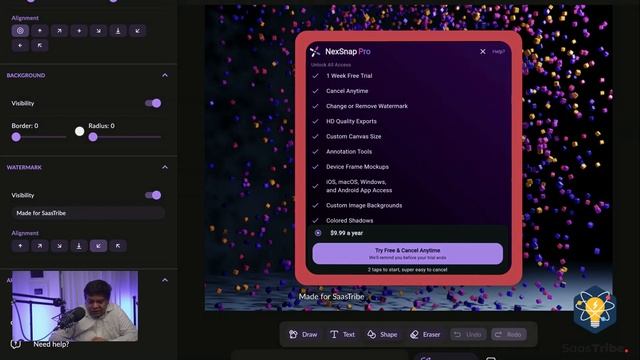
Task: Click '1 Week Free Trial' feature text
Action: point(349,76)
